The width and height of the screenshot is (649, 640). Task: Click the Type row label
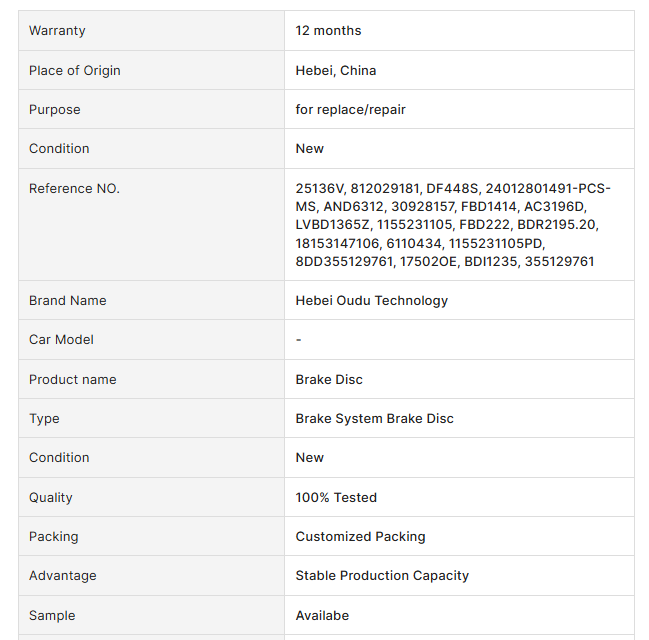coord(44,418)
